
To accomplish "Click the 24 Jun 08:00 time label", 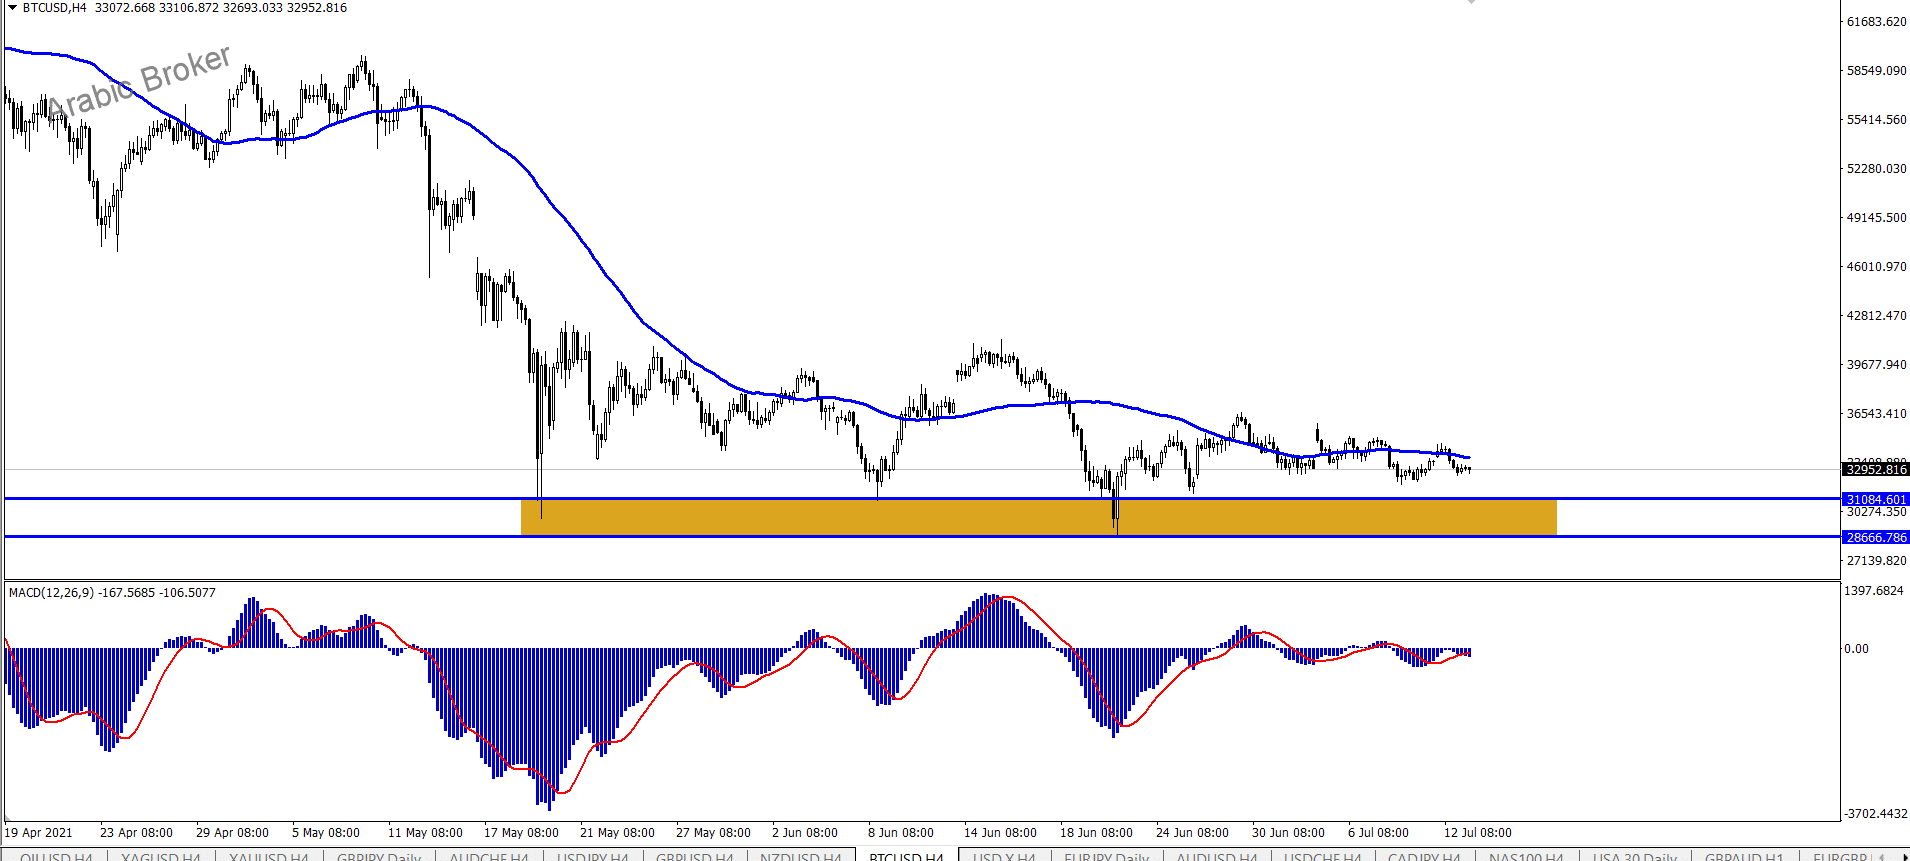I will pyautogui.click(x=1192, y=832).
